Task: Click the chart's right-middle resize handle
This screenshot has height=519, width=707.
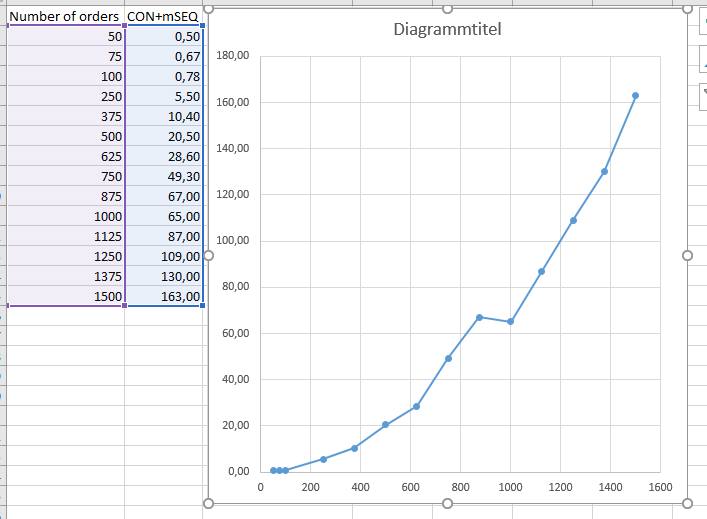Action: pos(687,256)
